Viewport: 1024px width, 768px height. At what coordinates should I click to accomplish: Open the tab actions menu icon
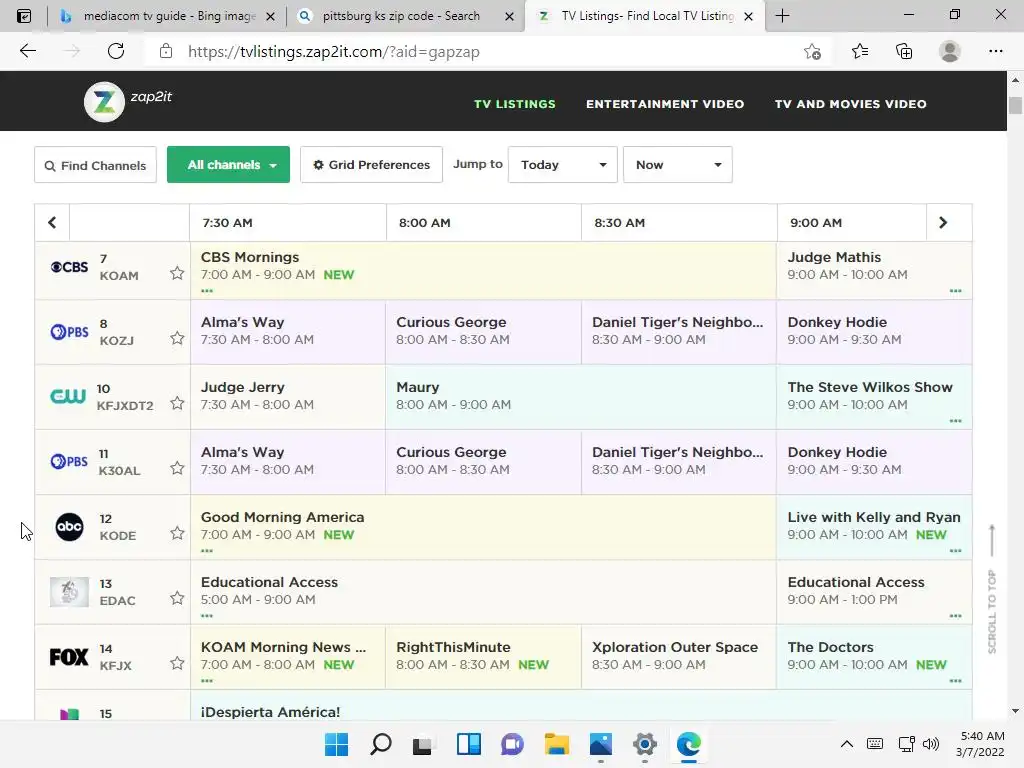pos(24,16)
